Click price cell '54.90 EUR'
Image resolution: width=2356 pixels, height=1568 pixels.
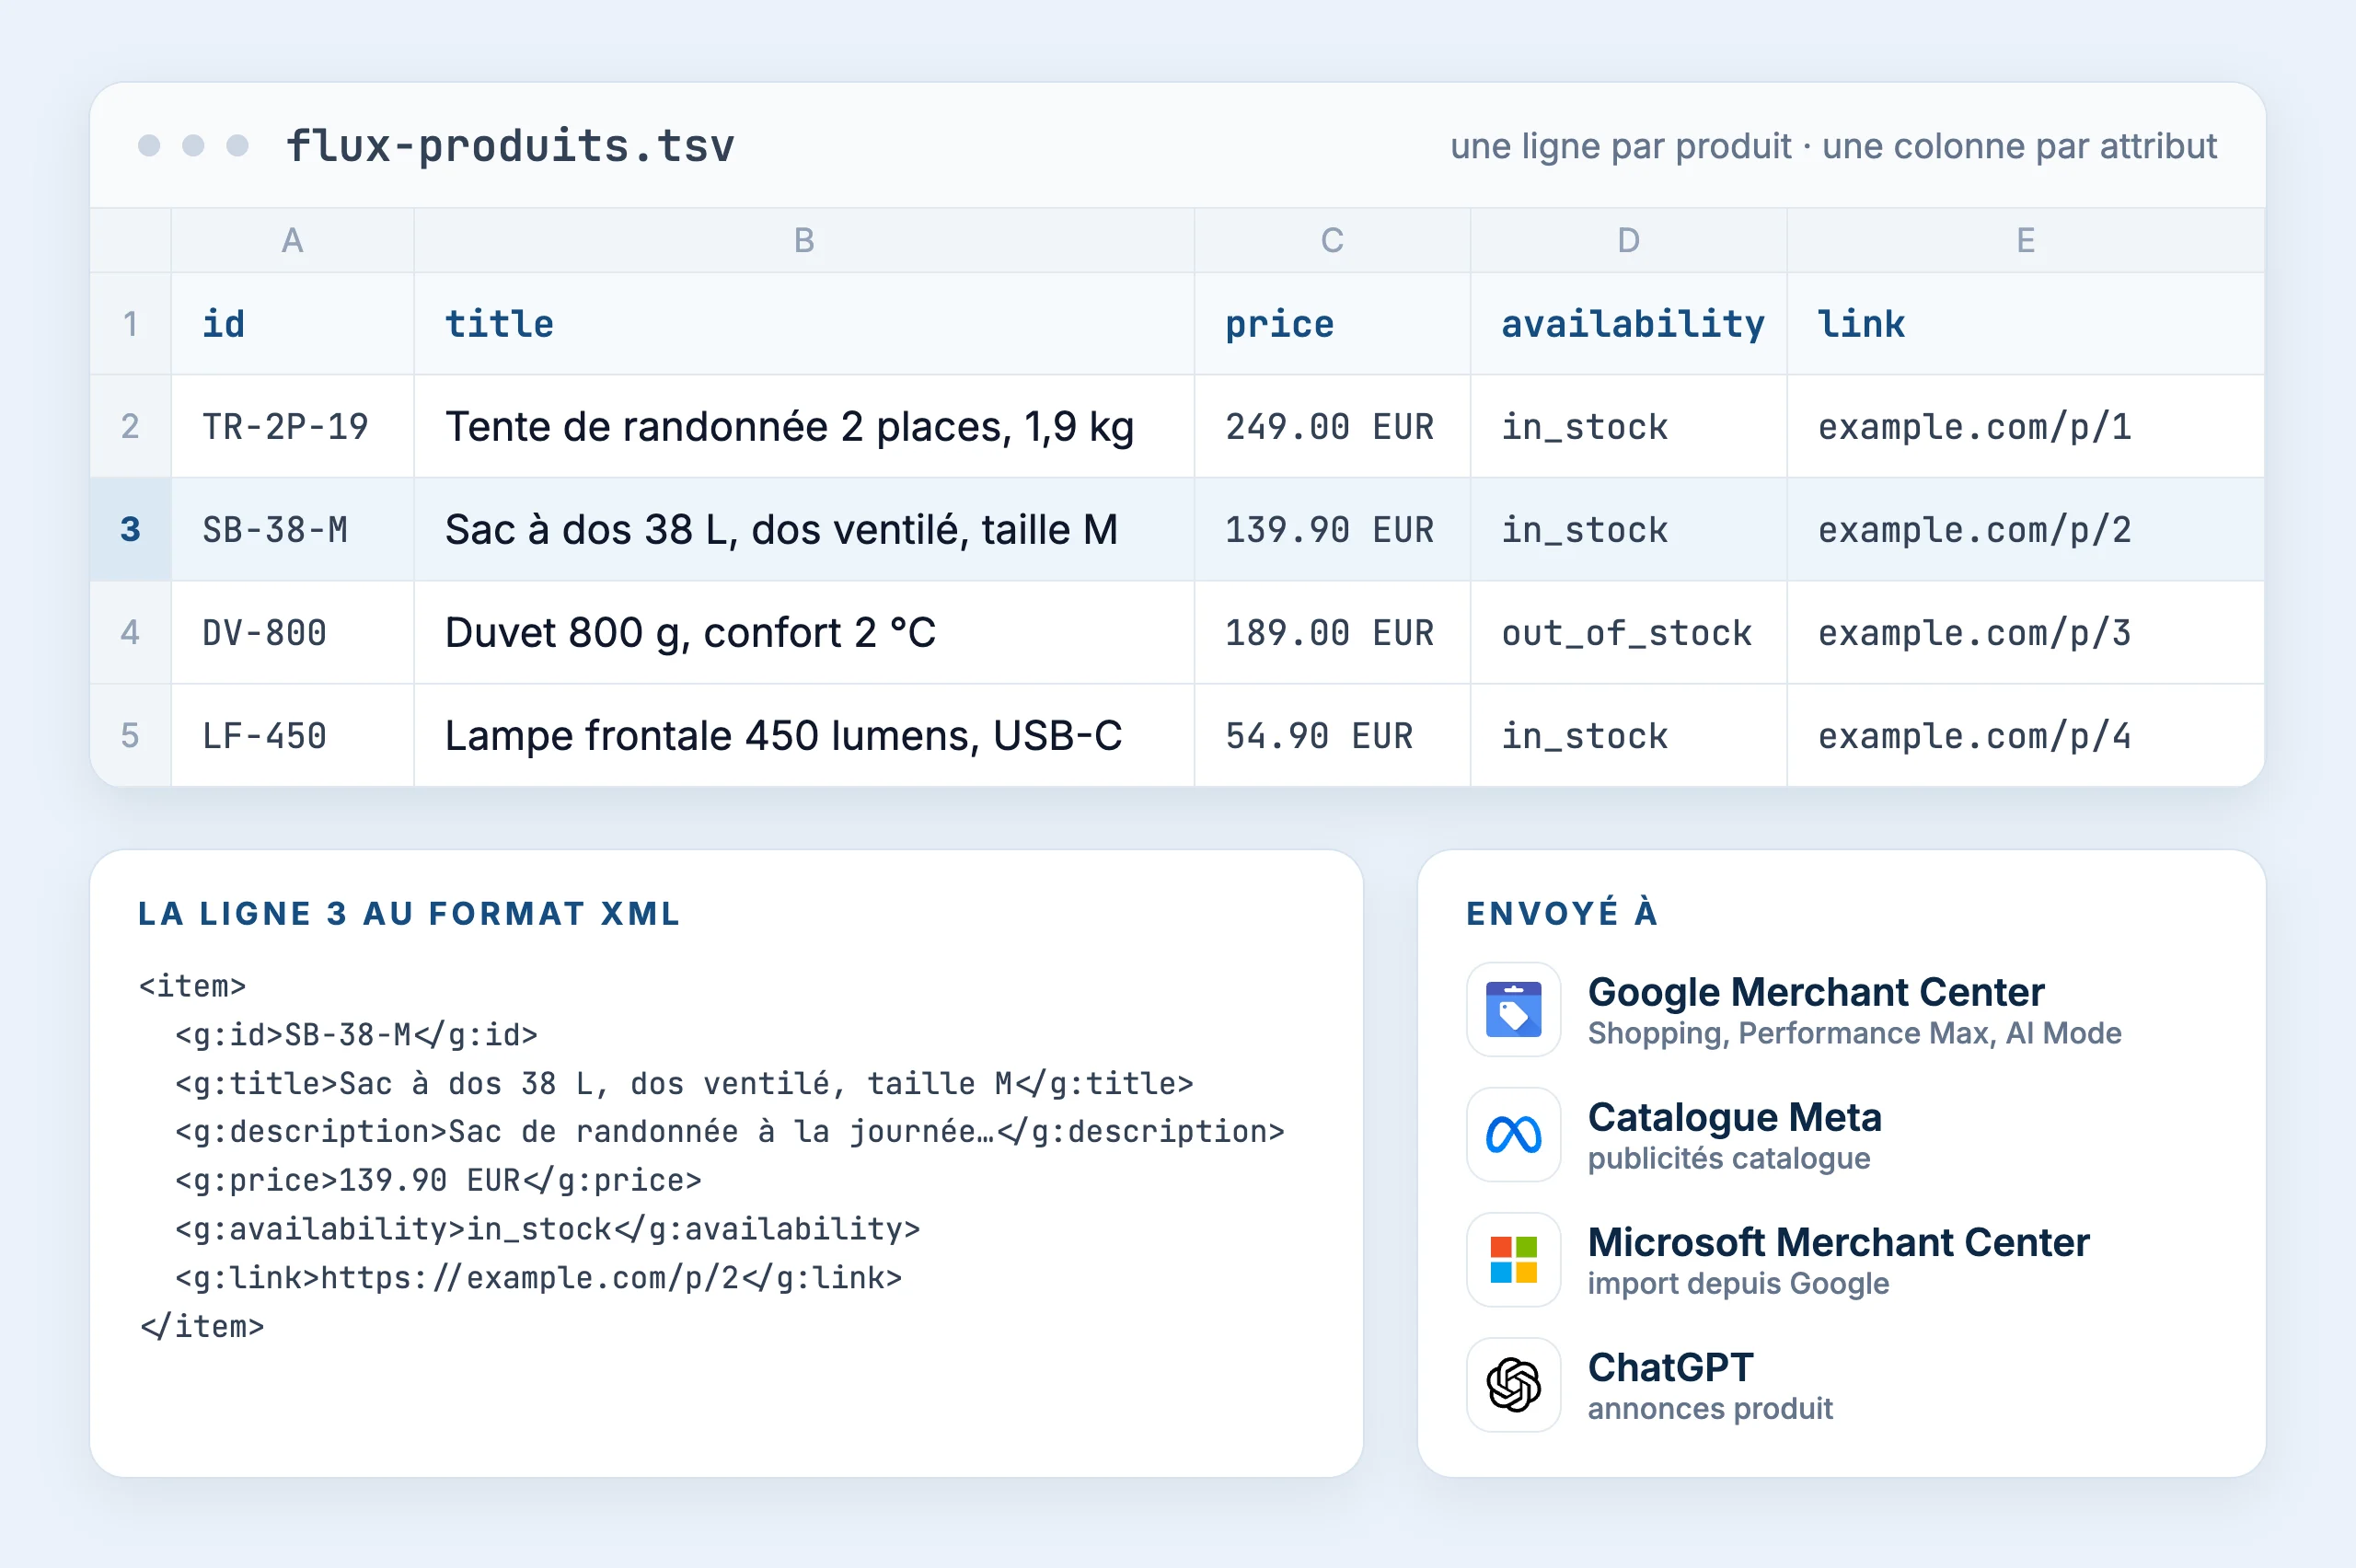[1332, 736]
